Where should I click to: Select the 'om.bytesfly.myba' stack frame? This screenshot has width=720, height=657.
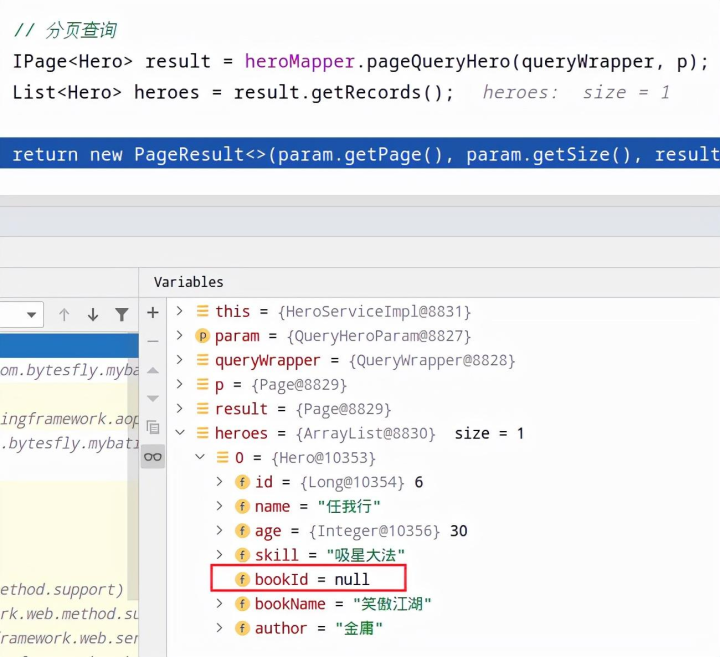69,370
